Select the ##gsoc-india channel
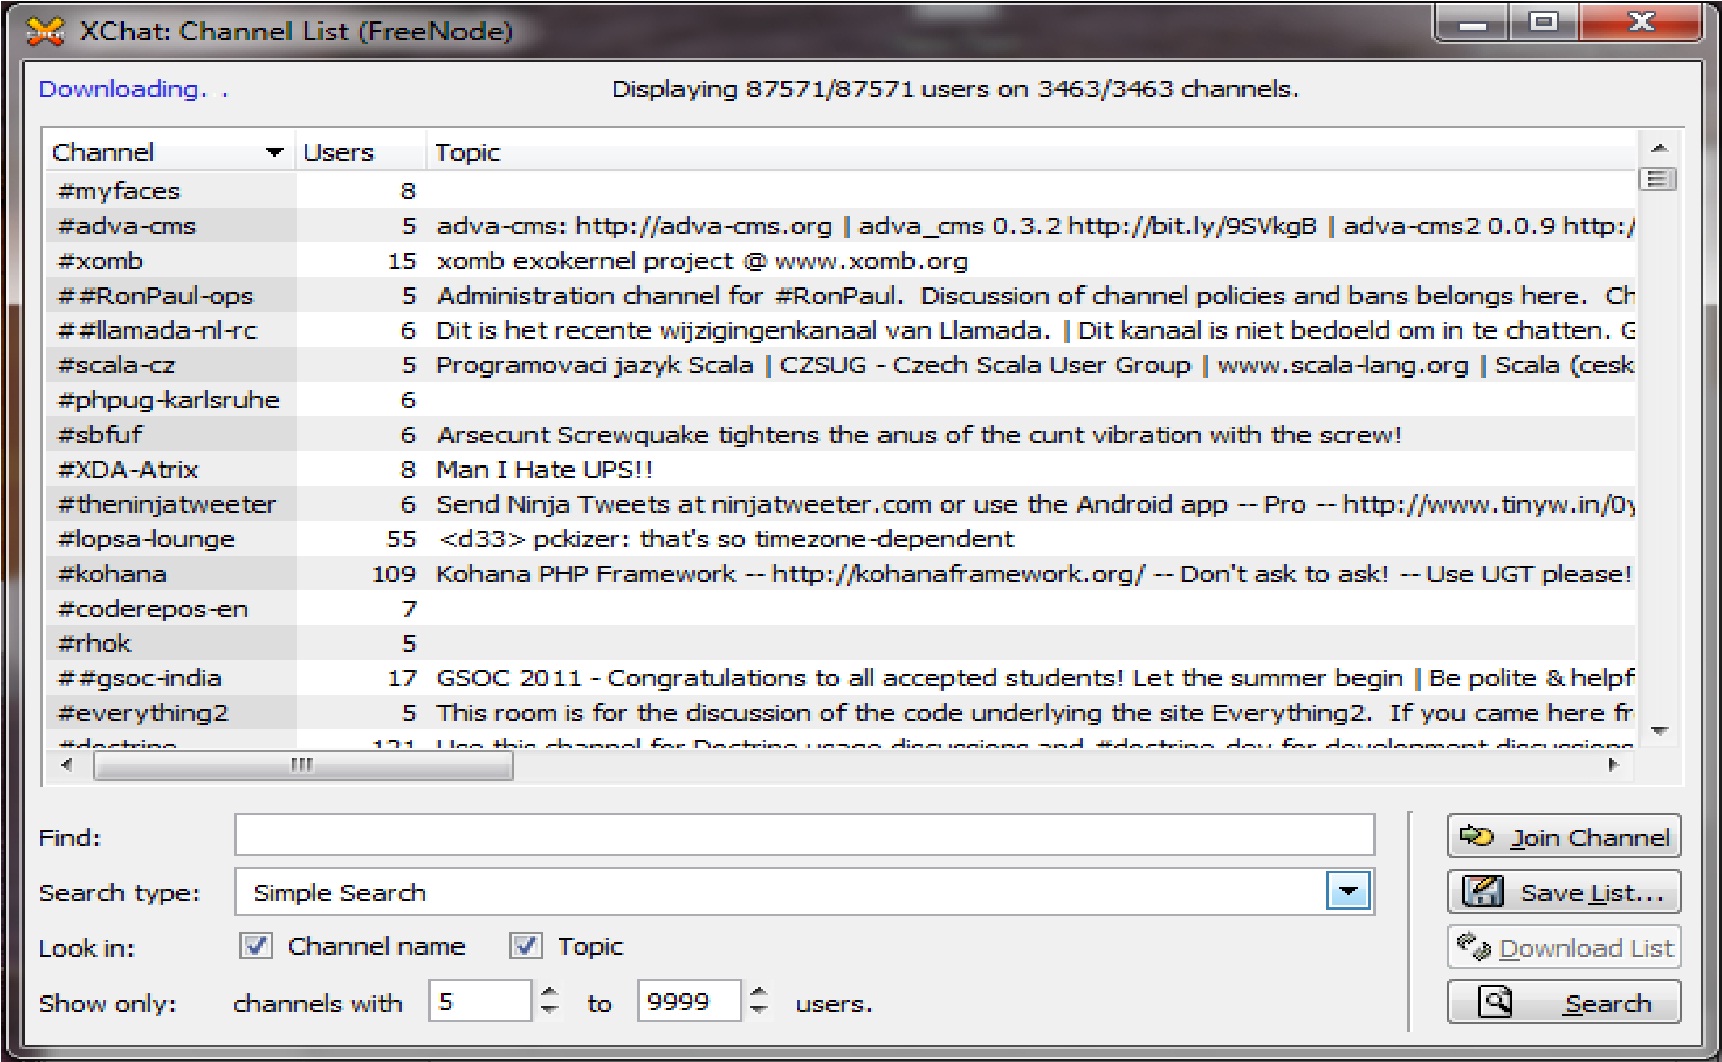1722x1062 pixels. click(840, 678)
